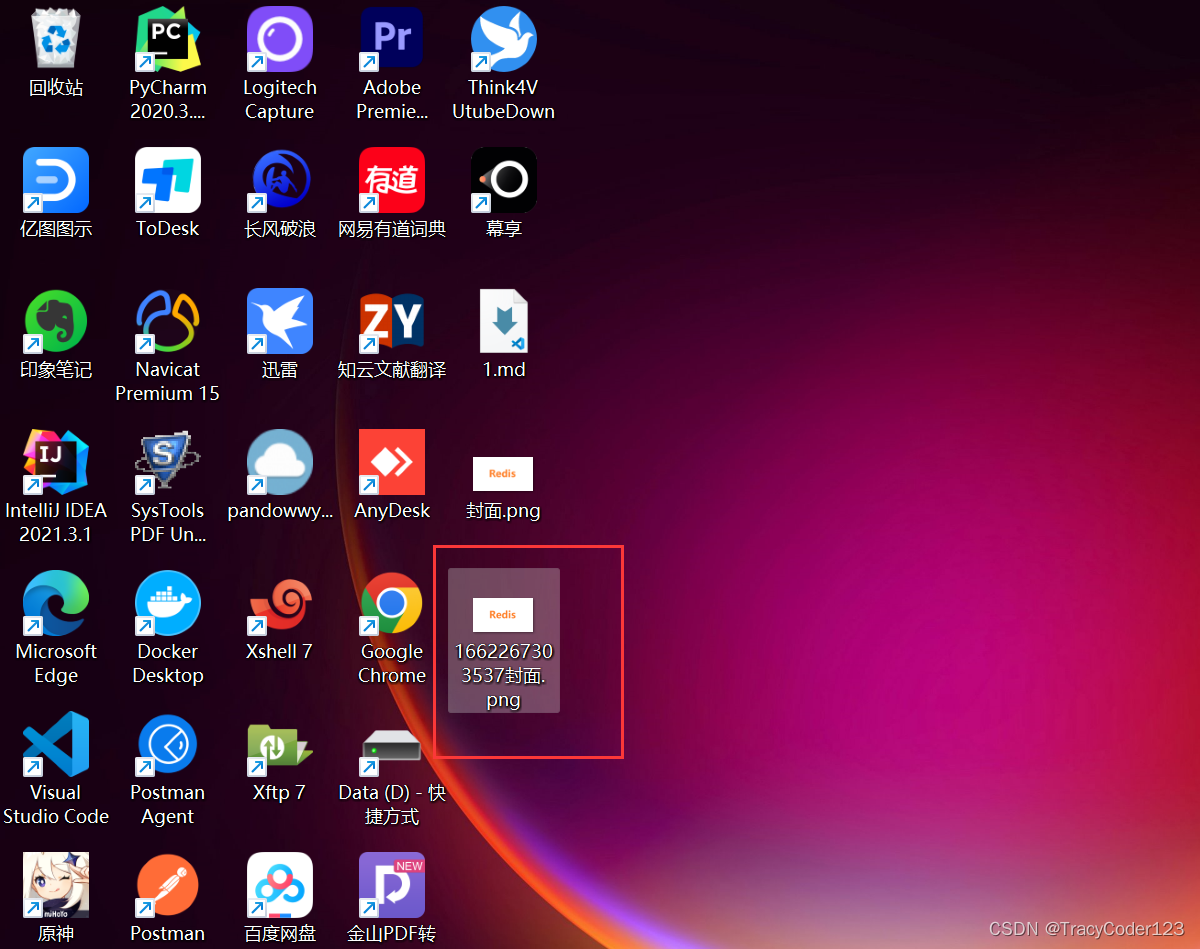
Task: Select the 亿图图示 desktop icon
Action: coord(56,181)
